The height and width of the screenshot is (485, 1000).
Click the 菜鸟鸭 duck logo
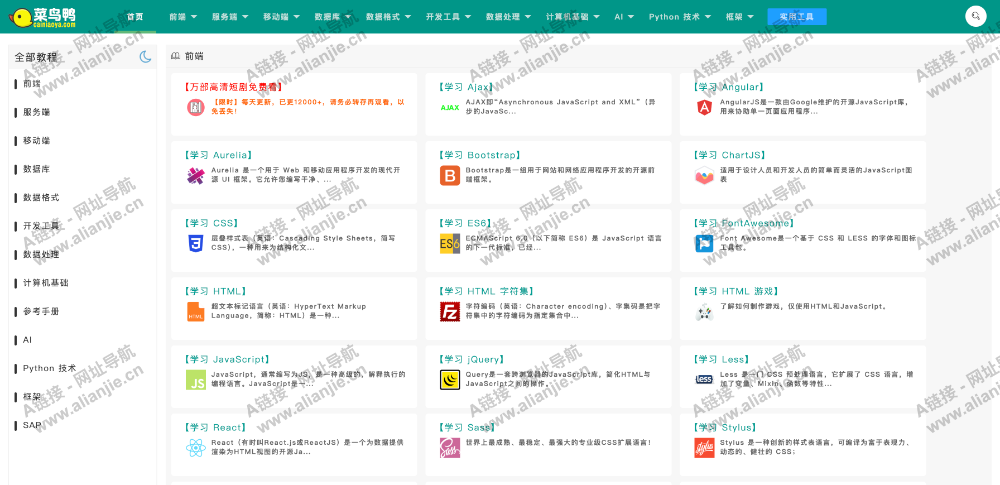(43, 17)
